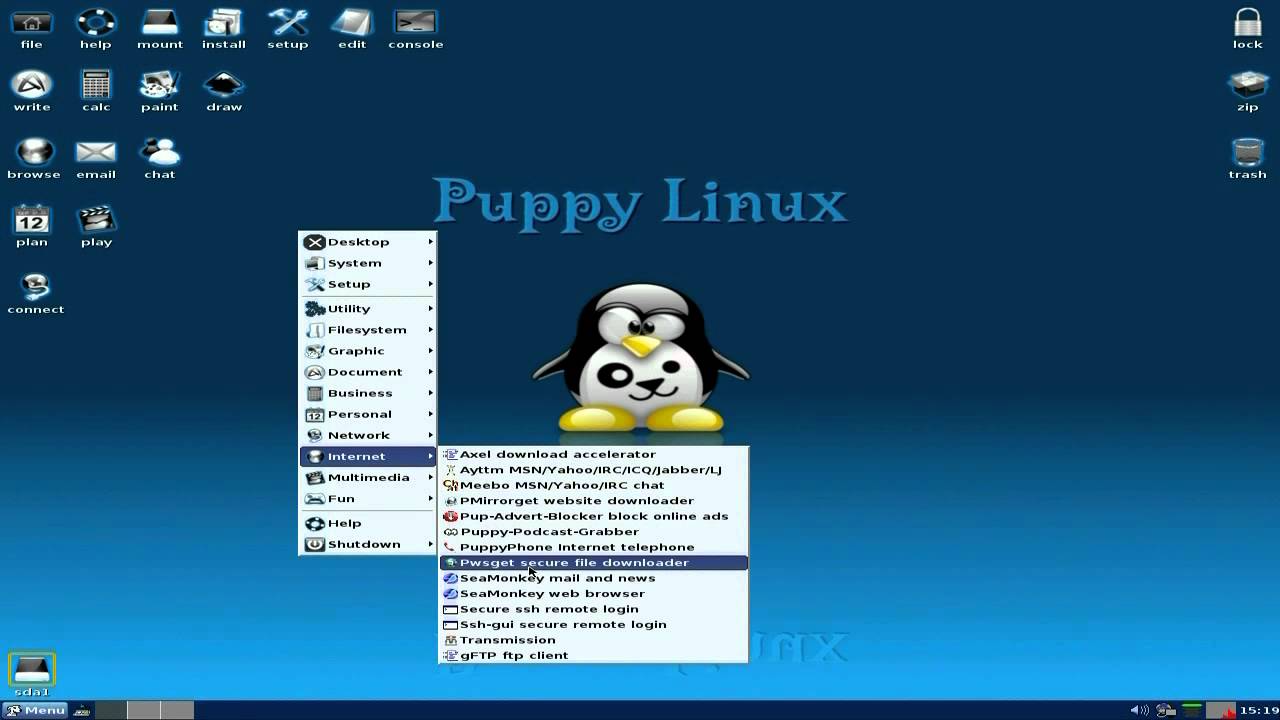Expand the Multimedia submenu
The image size is (1280, 720).
point(368,477)
